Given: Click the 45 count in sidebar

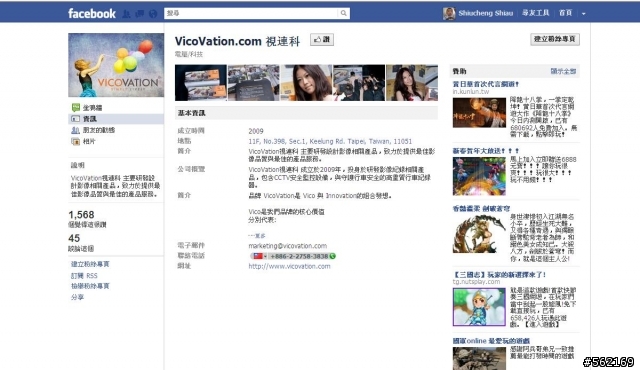Looking at the screenshot, I should tap(74, 238).
